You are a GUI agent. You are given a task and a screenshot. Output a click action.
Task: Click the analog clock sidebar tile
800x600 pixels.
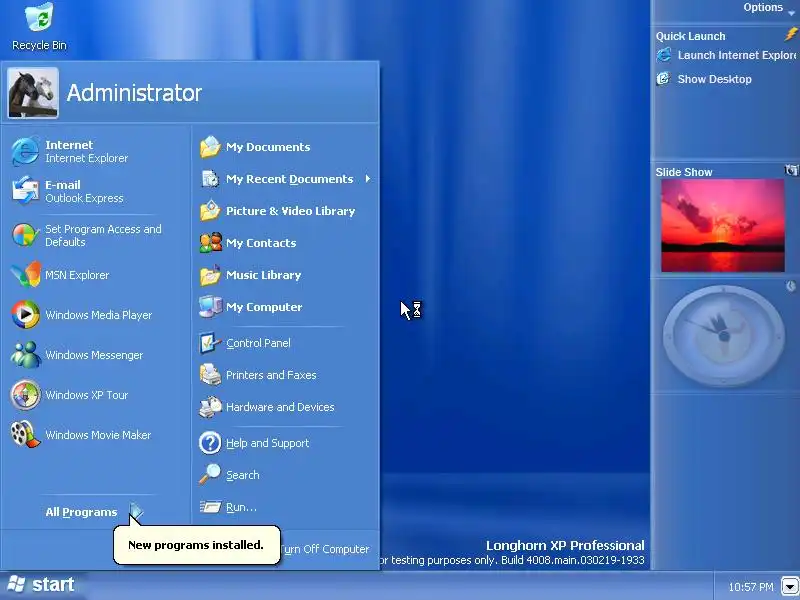[723, 336]
